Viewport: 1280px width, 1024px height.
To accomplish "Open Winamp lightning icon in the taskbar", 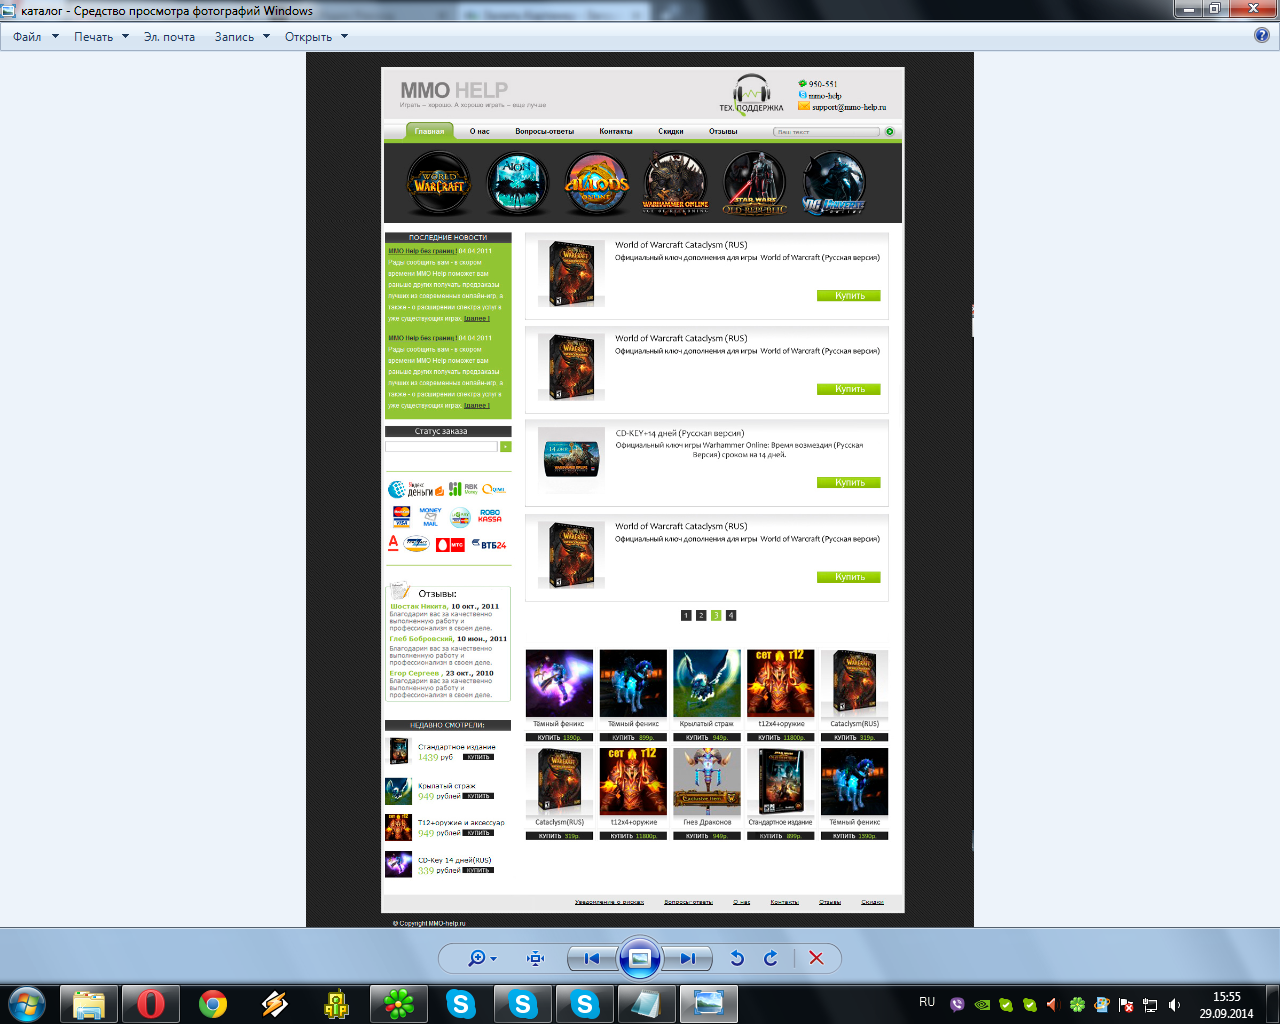I will click(x=275, y=1004).
